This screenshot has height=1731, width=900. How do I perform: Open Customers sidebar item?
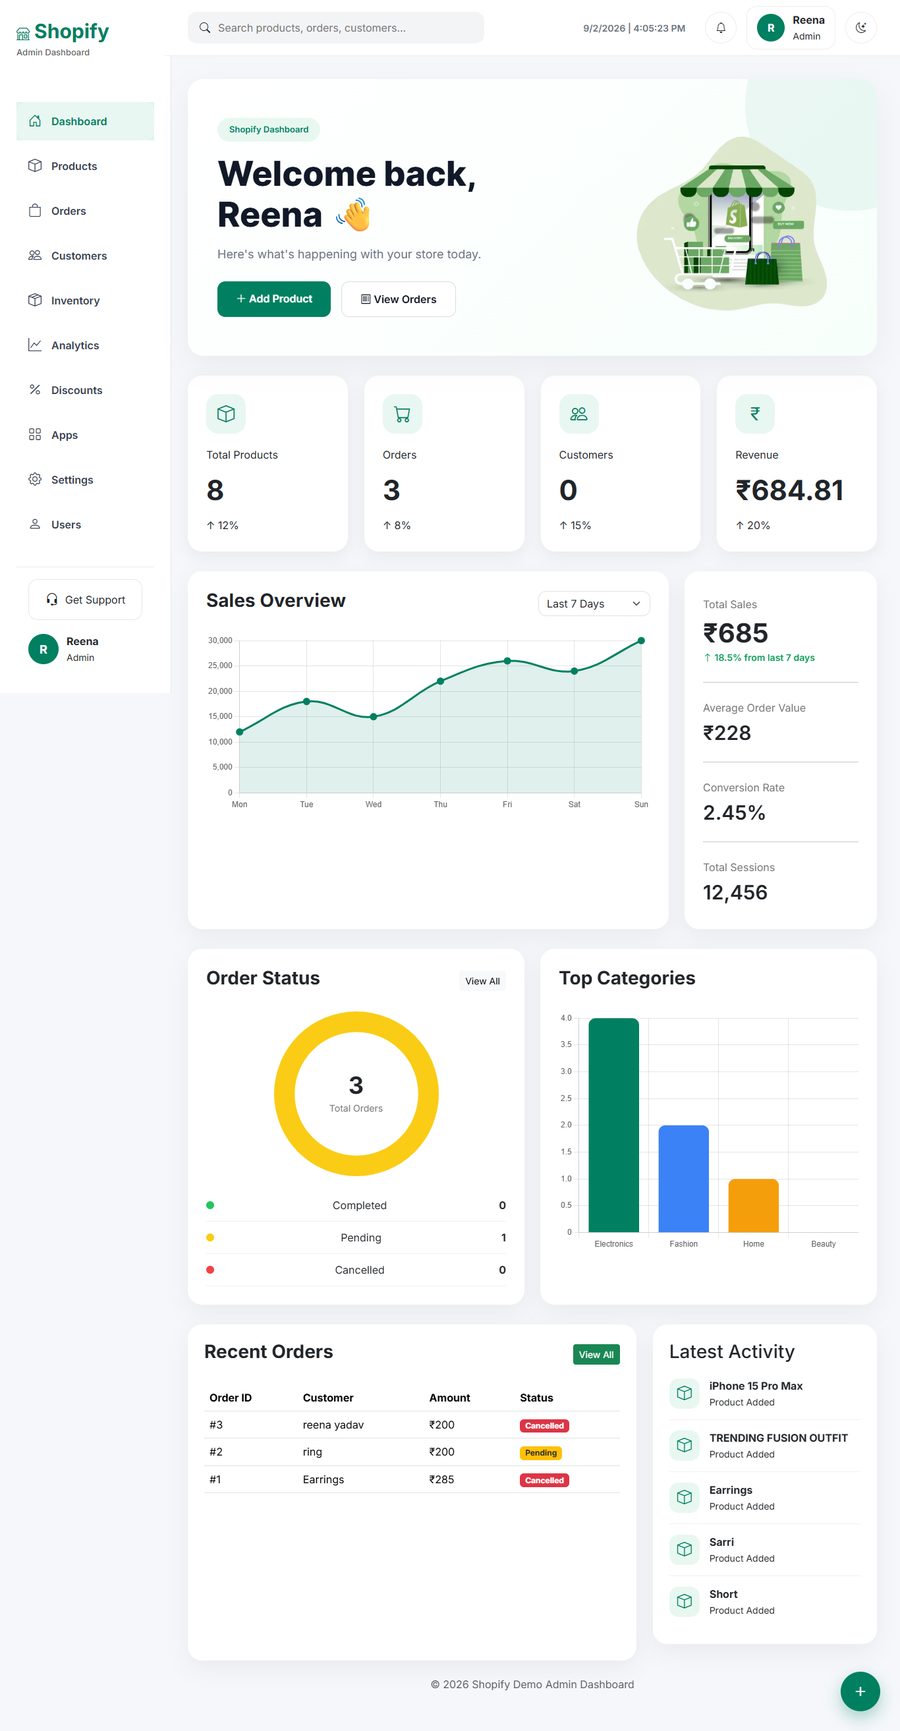coord(85,256)
